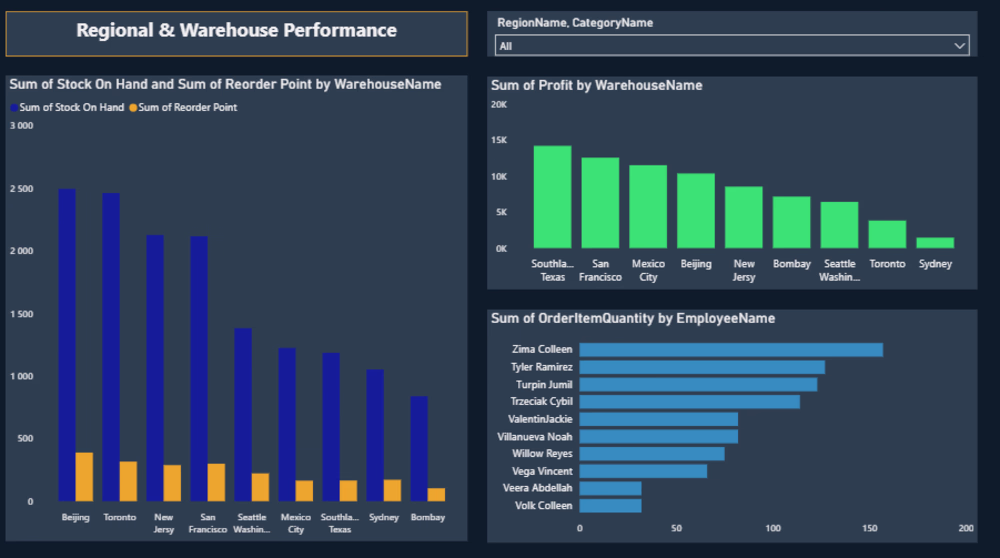Click the Sydney label under profit chart
1000x558 pixels.
(x=935, y=264)
